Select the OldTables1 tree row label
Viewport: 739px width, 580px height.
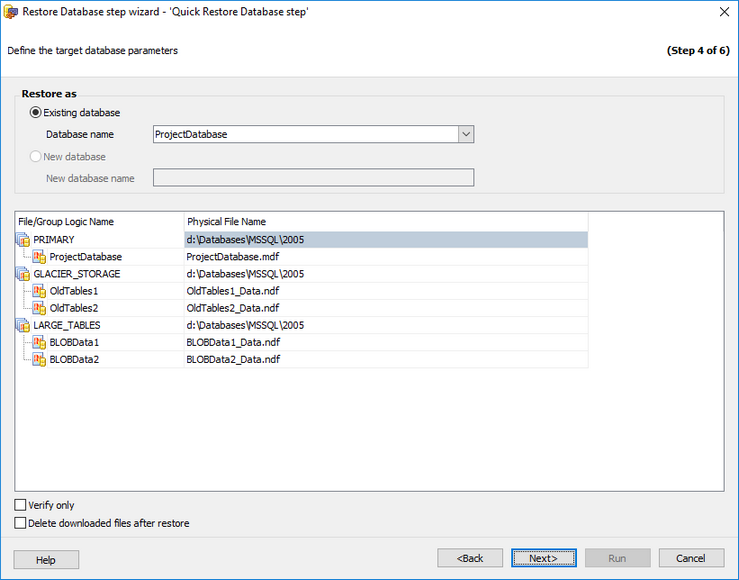point(74,291)
